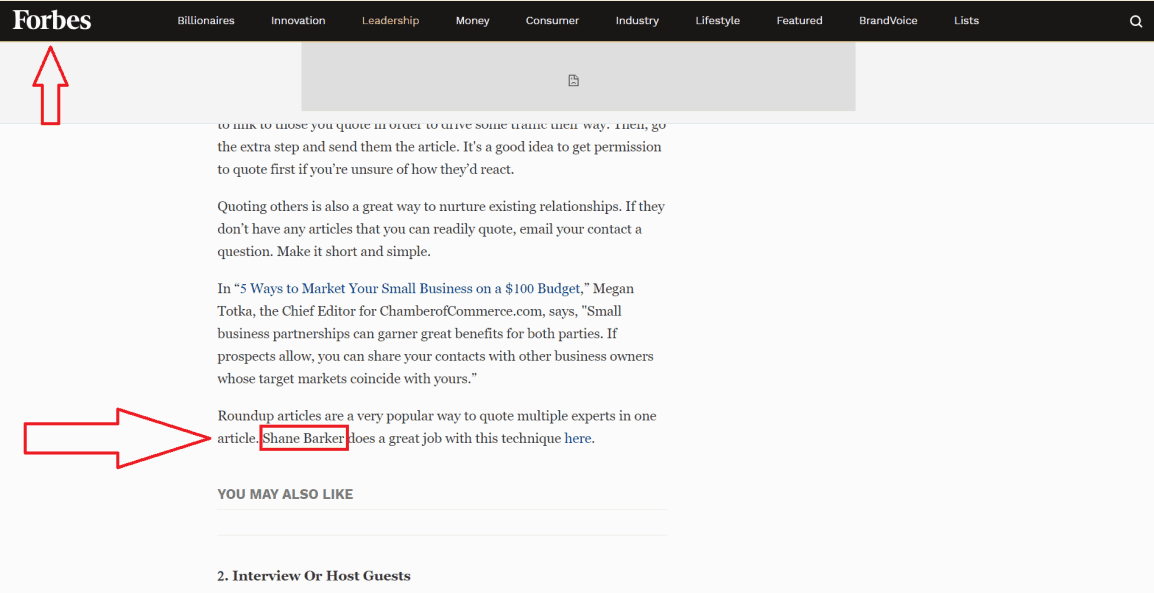Click the 'Quoting others is also a great way' sentence
1154x593 pixels.
(419, 207)
